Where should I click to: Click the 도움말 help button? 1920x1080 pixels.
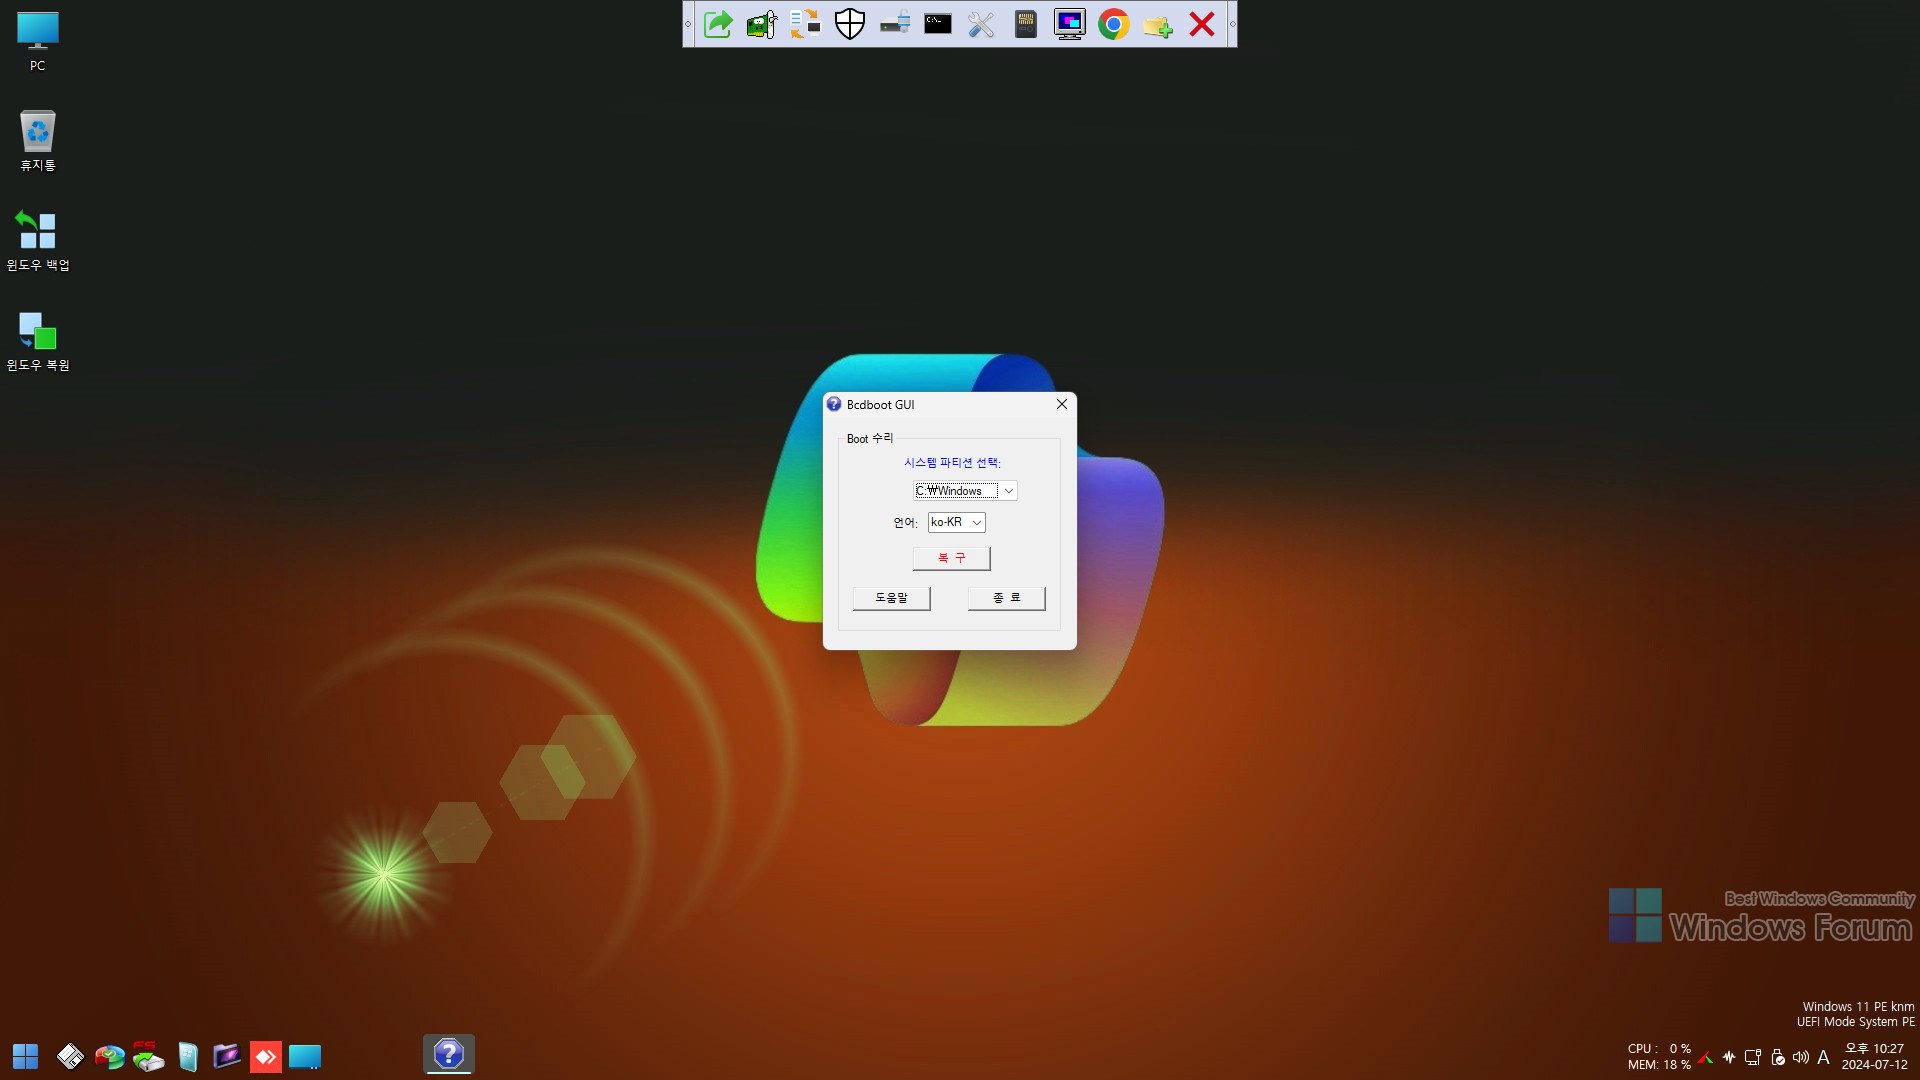pos(892,598)
